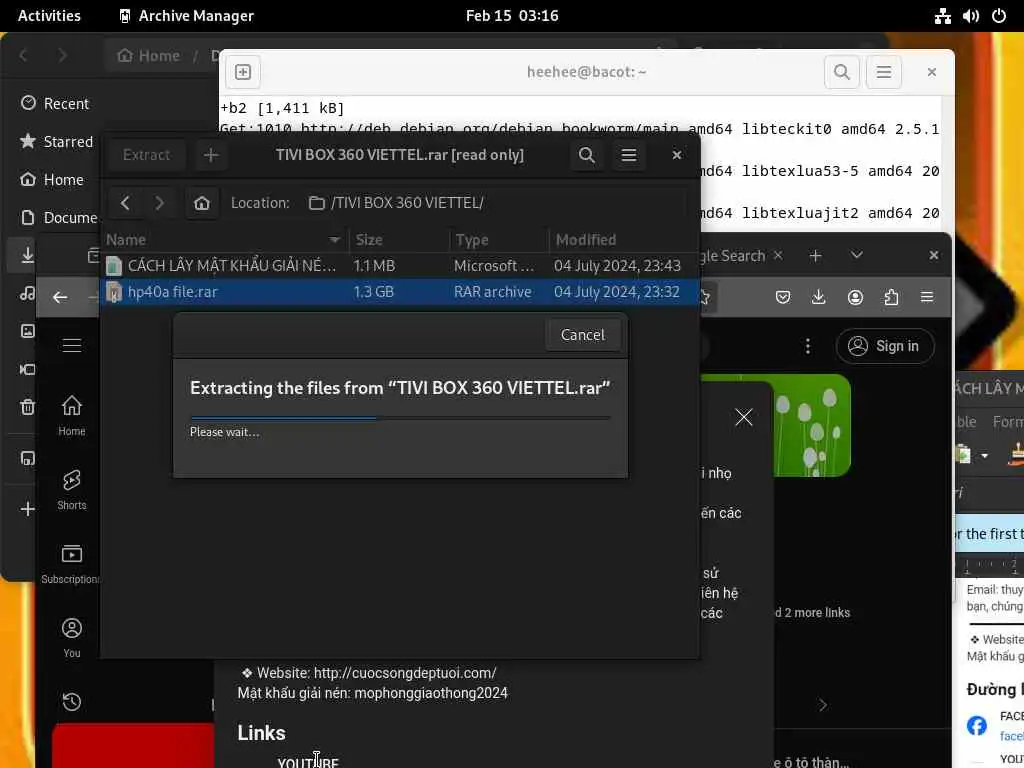Open search in the terminal window
Viewport: 1024px width, 768px height.
click(x=842, y=72)
